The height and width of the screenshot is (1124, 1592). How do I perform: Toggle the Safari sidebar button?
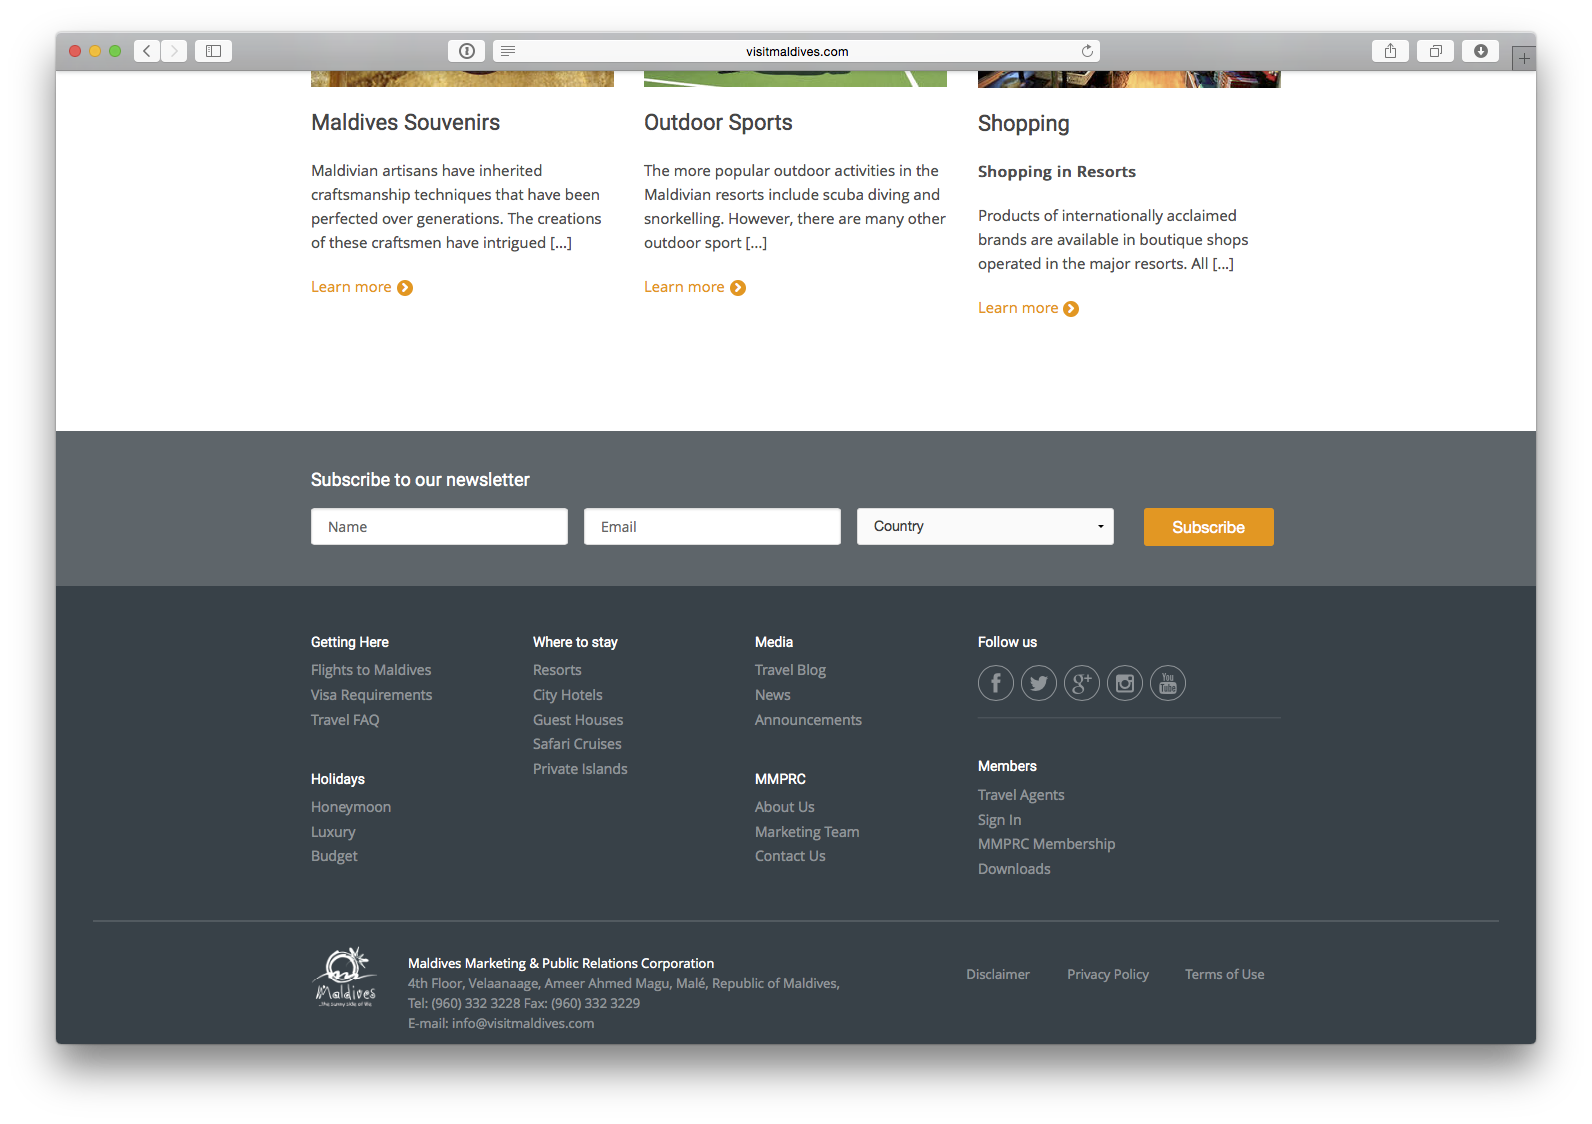coord(213,51)
